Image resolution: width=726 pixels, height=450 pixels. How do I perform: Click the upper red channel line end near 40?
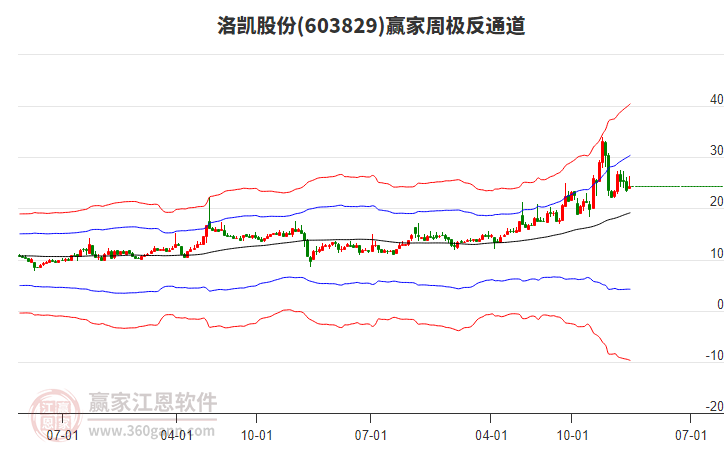click(x=629, y=105)
